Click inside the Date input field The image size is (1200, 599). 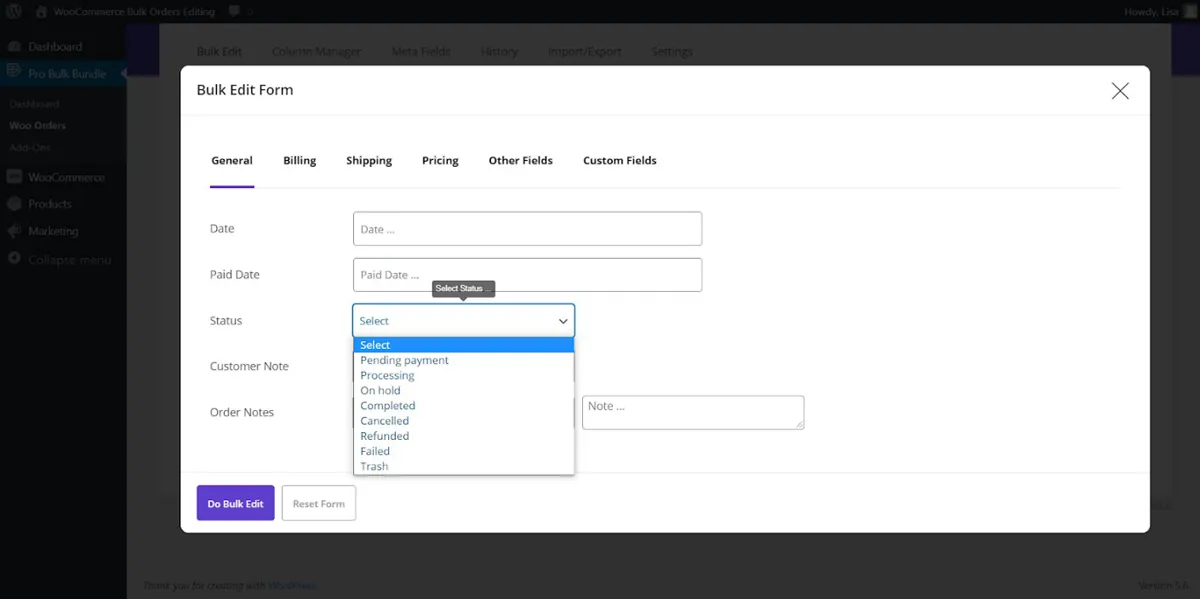pos(527,228)
